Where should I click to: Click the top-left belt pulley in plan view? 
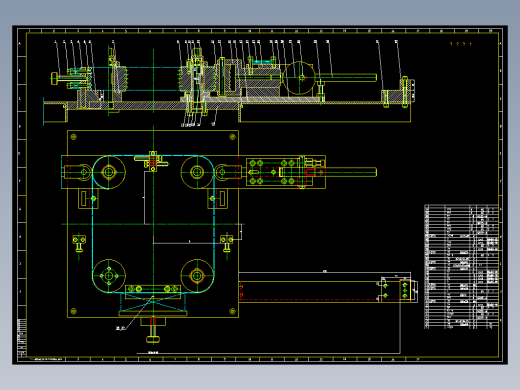pyautogui.click(x=109, y=172)
